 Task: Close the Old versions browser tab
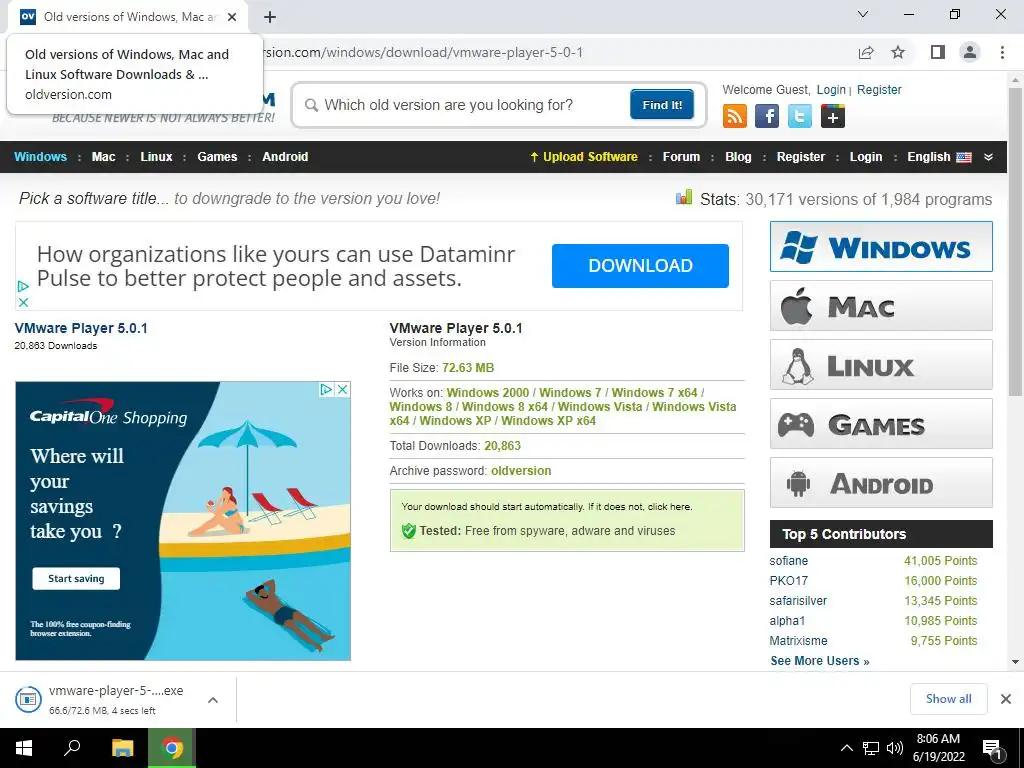pos(232,17)
